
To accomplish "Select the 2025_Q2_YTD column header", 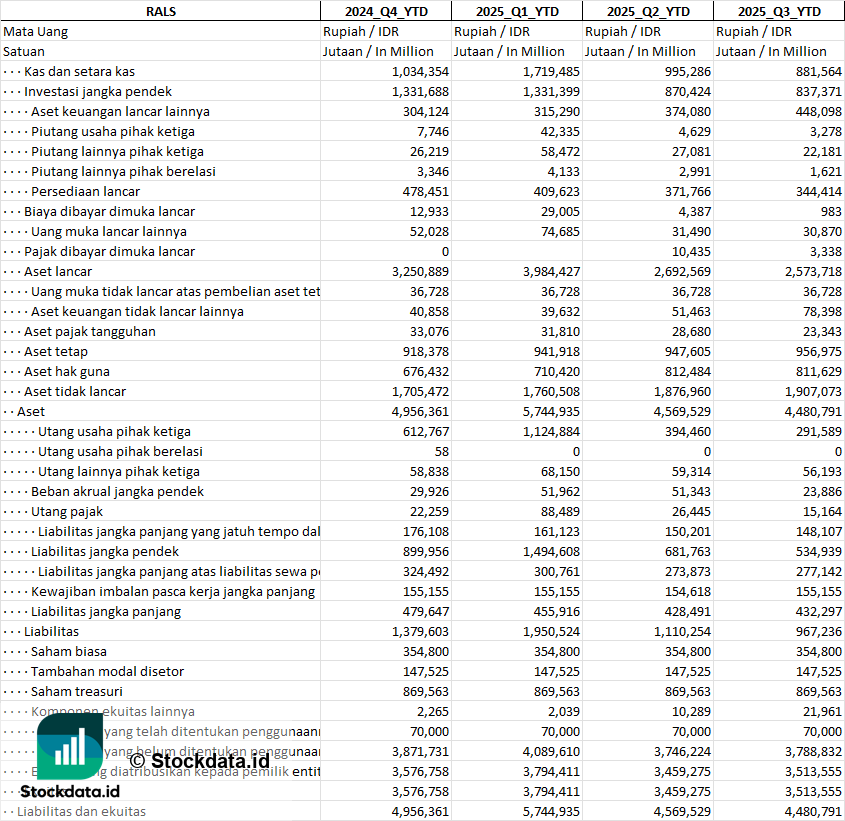I will coord(648,11).
